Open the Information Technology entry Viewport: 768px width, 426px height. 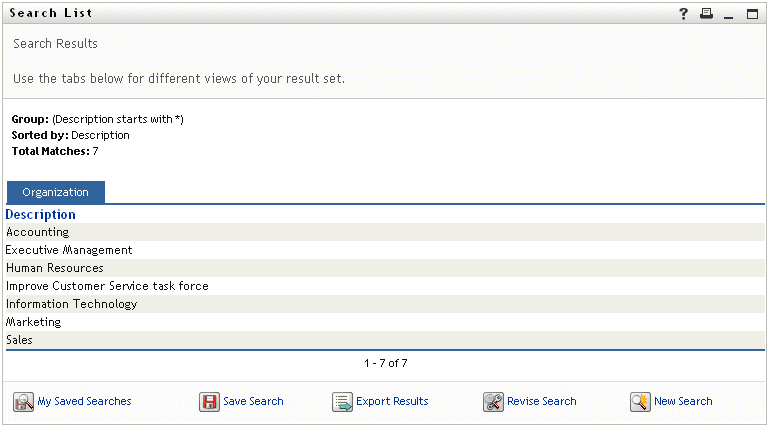[x=71, y=304]
